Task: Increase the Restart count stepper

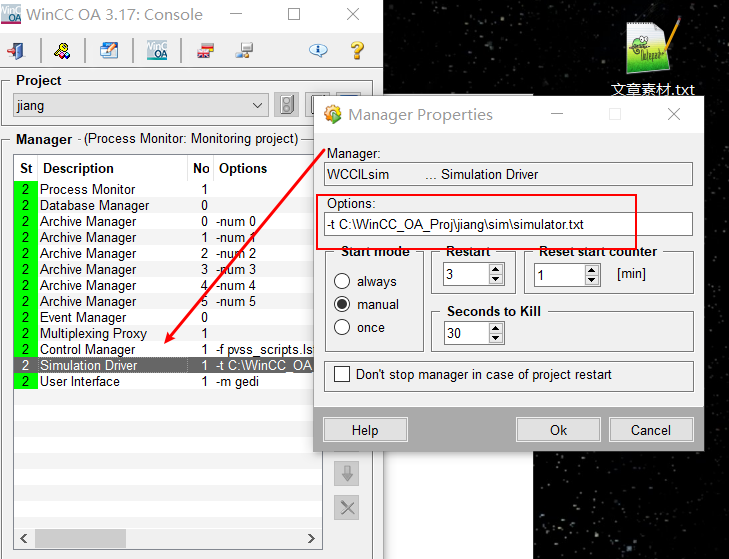Action: [496, 269]
